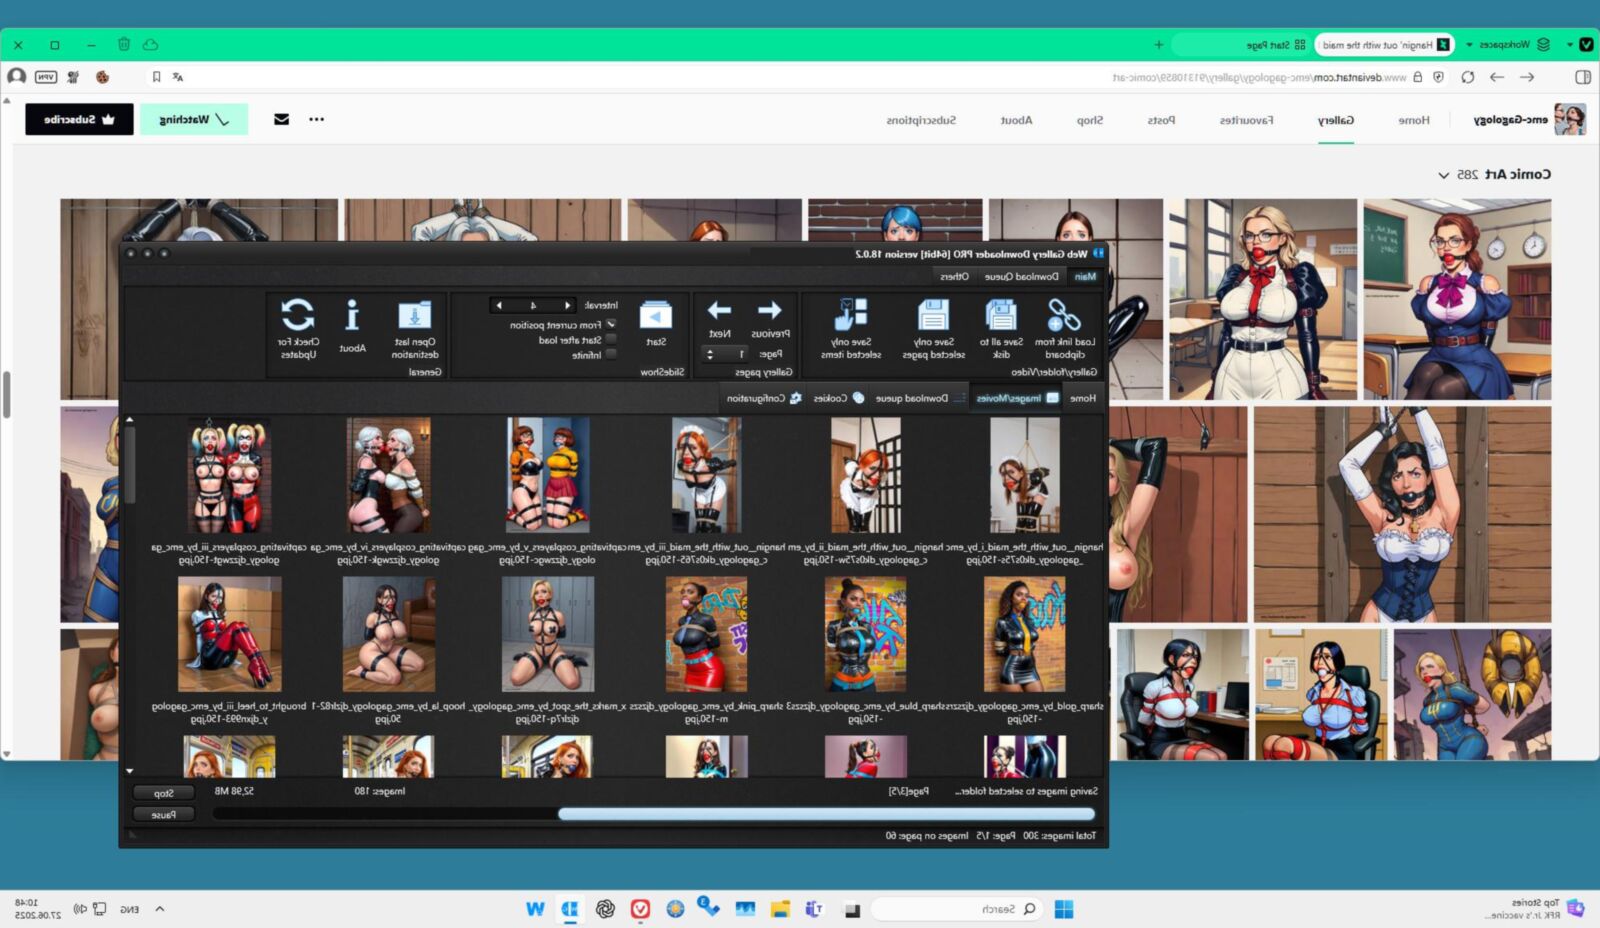Image resolution: width=1600 pixels, height=928 pixels.
Task: Open the three-dot more options on profile
Action: 316,119
